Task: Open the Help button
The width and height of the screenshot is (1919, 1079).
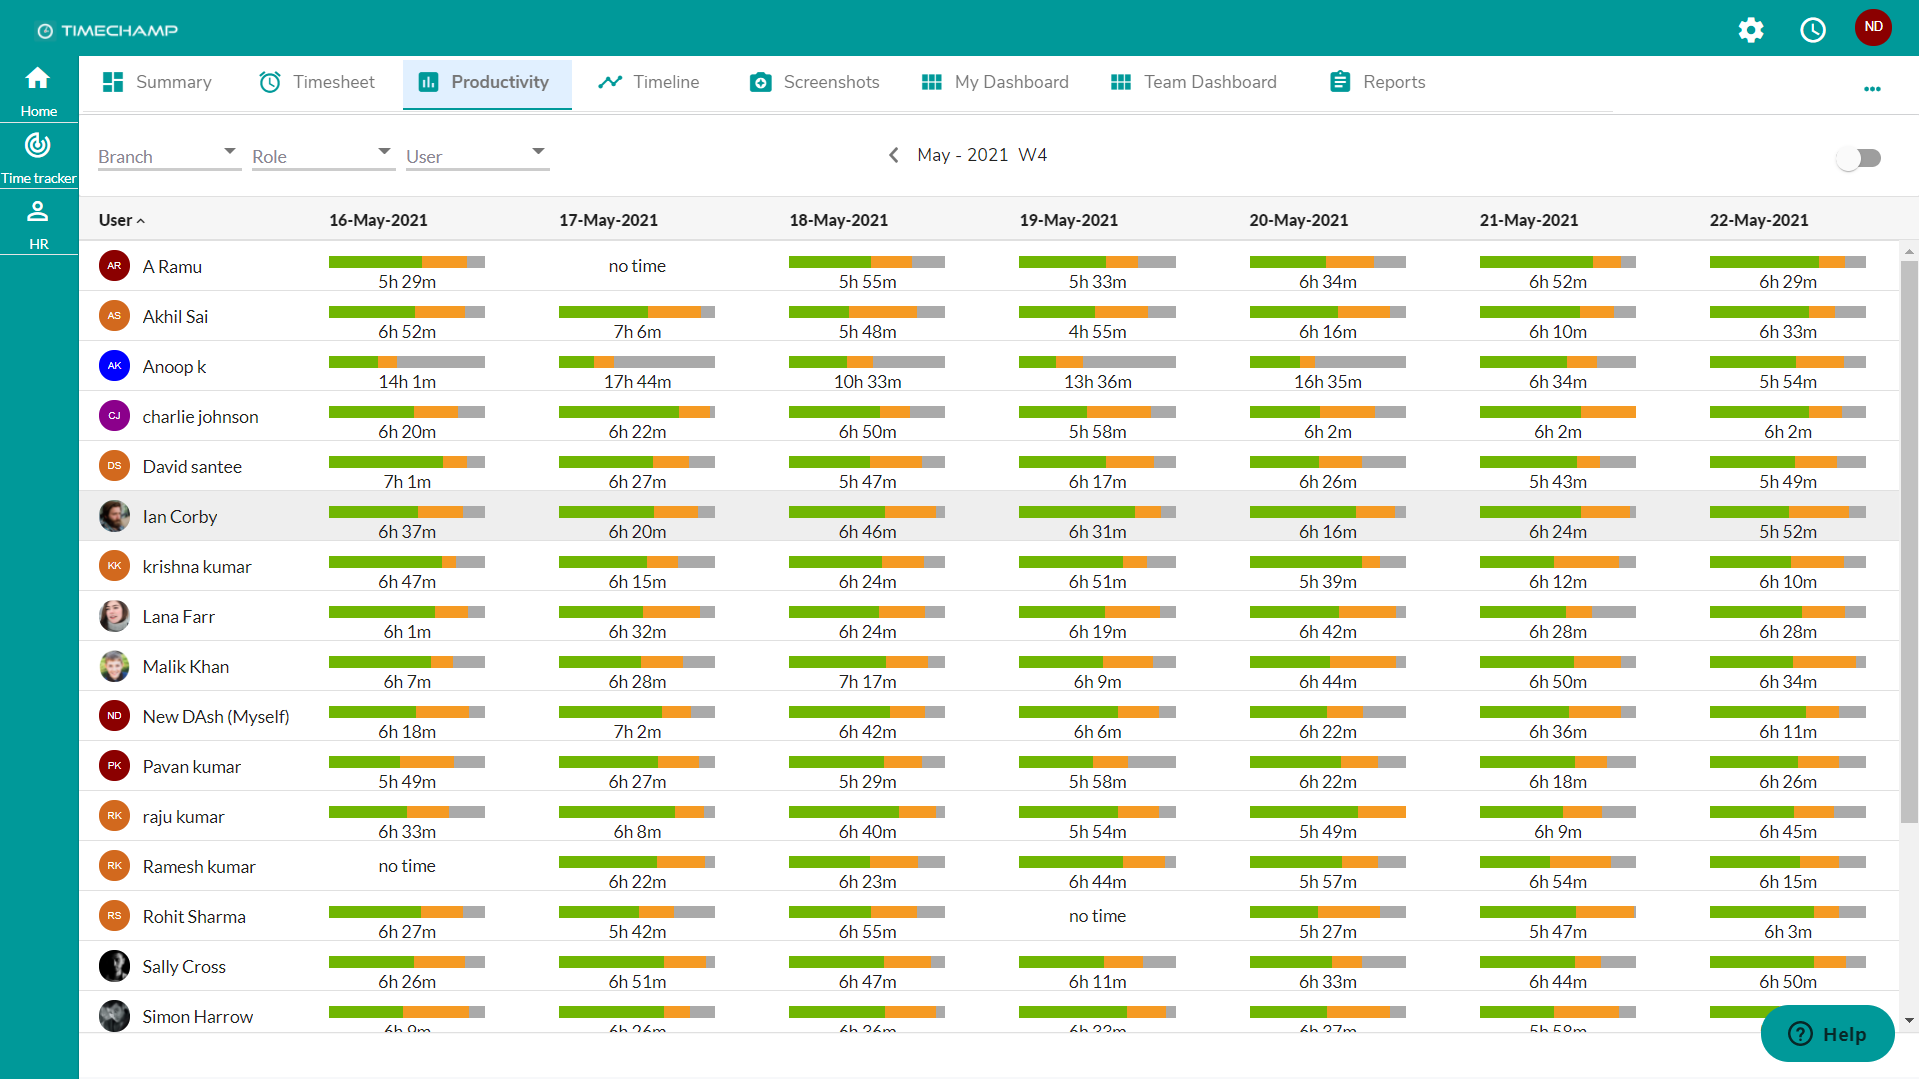Action: (x=1827, y=1034)
